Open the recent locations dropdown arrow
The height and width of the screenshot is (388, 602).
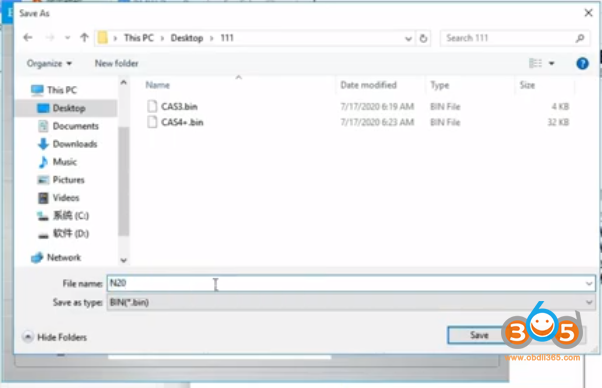pyautogui.click(x=68, y=38)
